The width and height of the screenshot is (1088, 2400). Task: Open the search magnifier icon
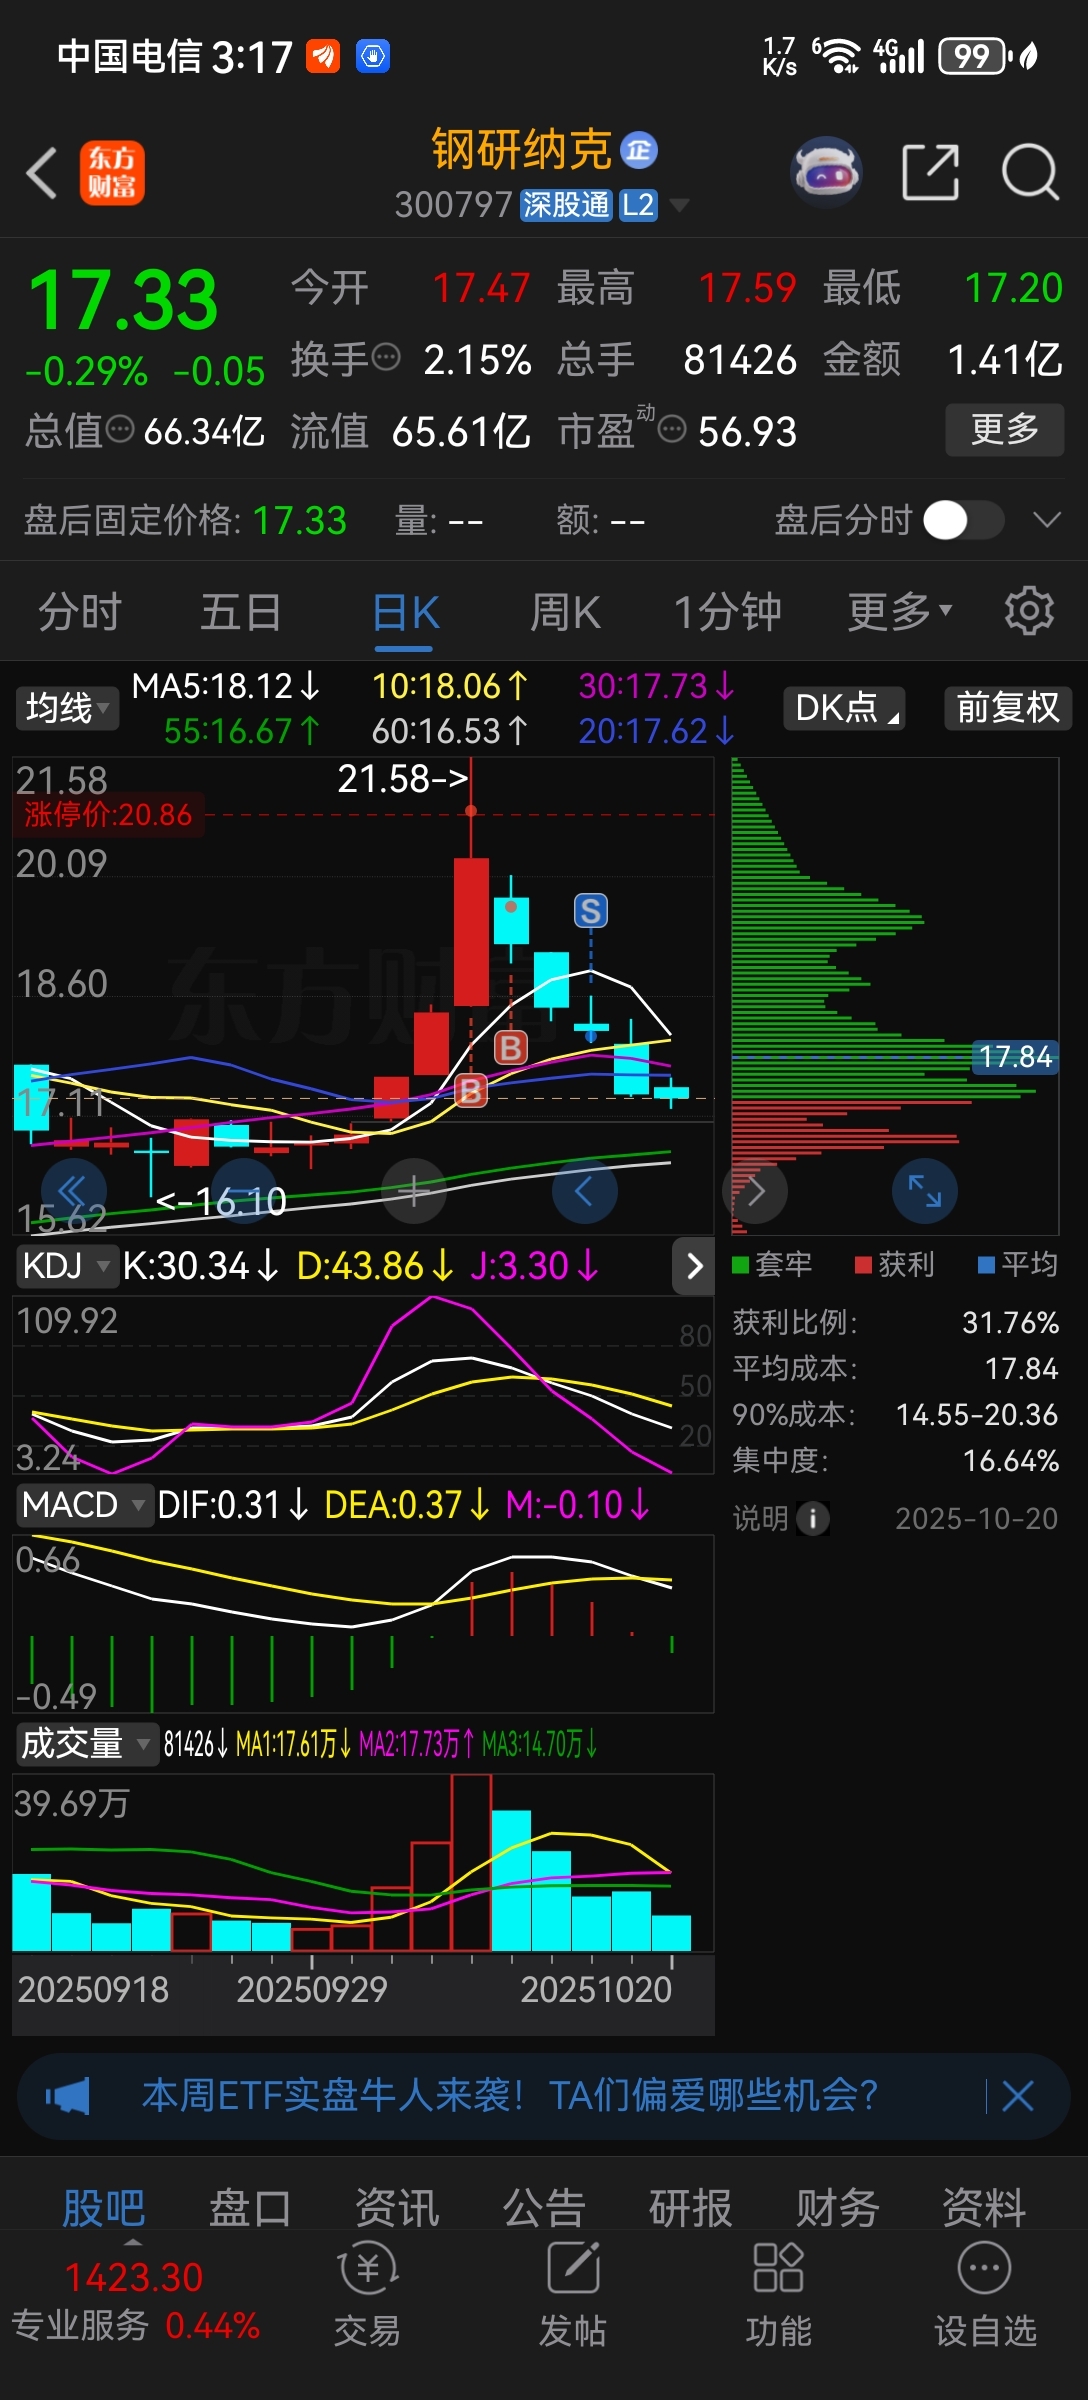1030,172
